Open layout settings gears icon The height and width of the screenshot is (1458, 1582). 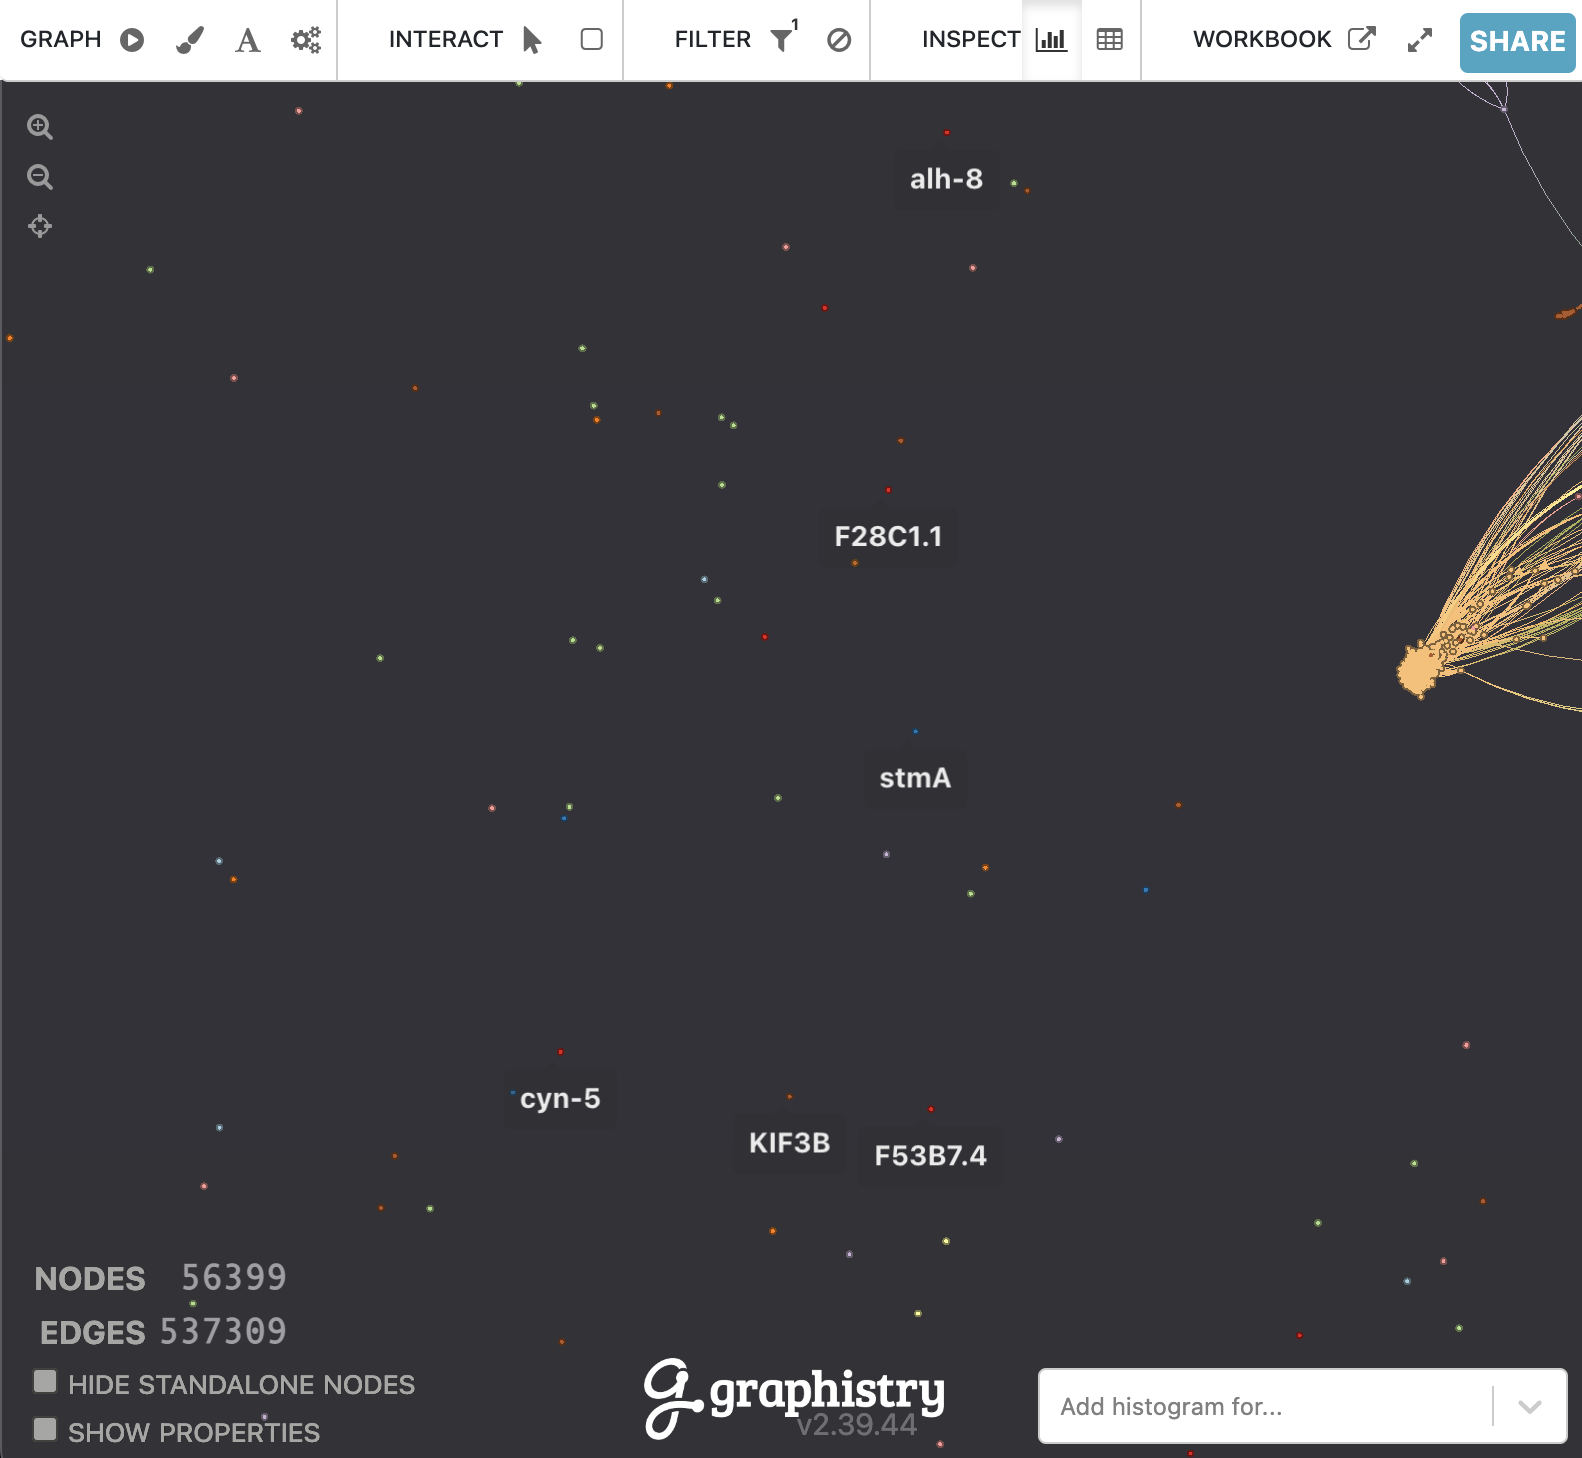(x=306, y=40)
